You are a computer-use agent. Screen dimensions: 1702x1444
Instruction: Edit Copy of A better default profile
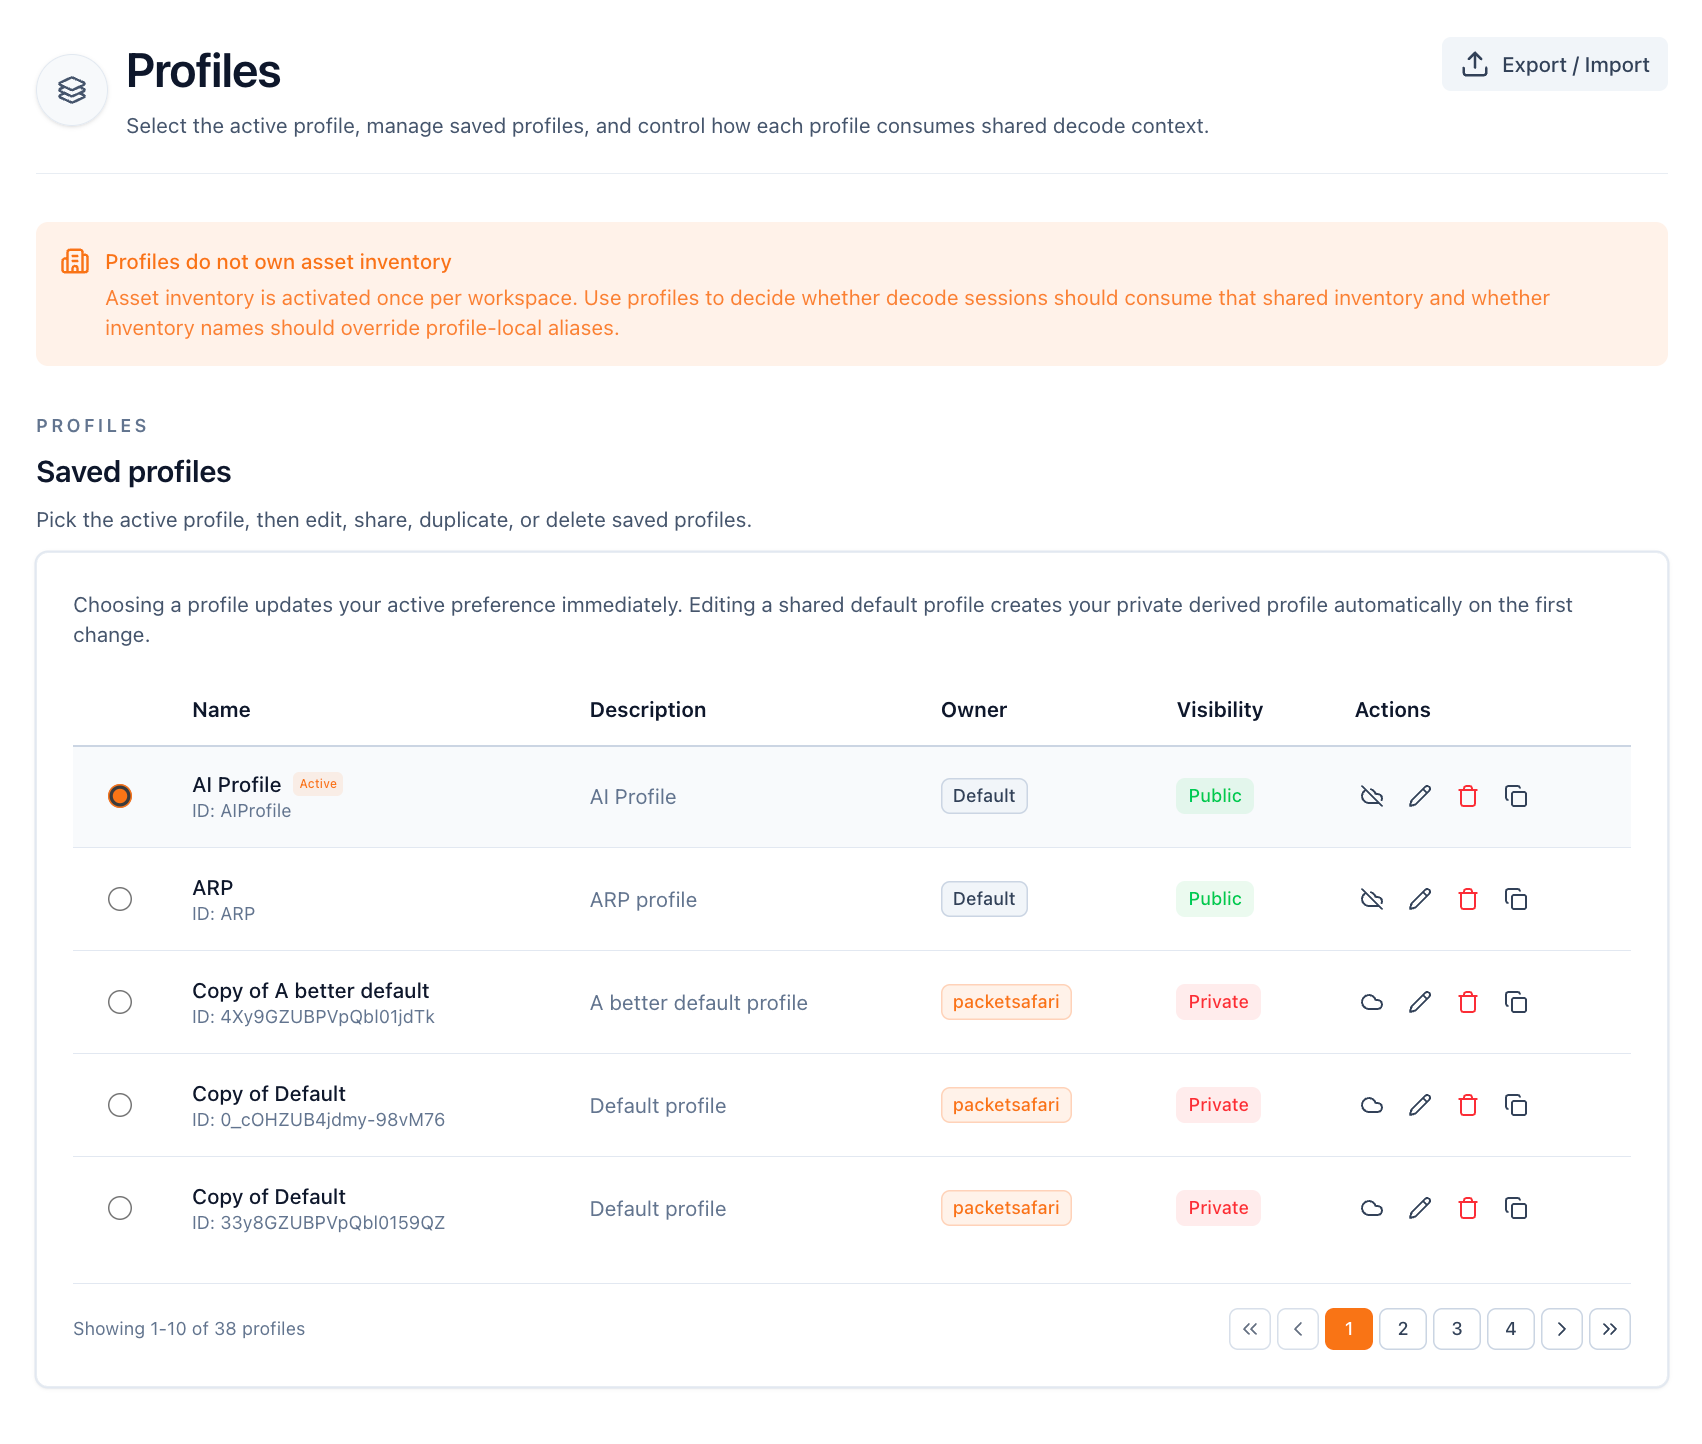tap(1420, 1002)
